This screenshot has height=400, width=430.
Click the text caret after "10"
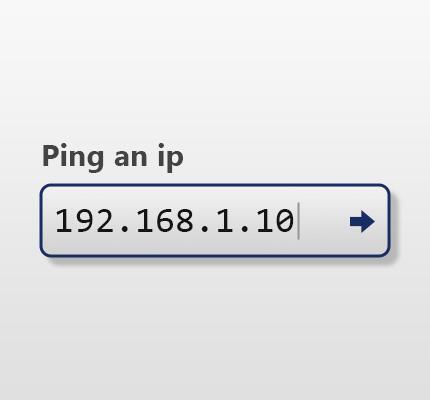(x=299, y=220)
